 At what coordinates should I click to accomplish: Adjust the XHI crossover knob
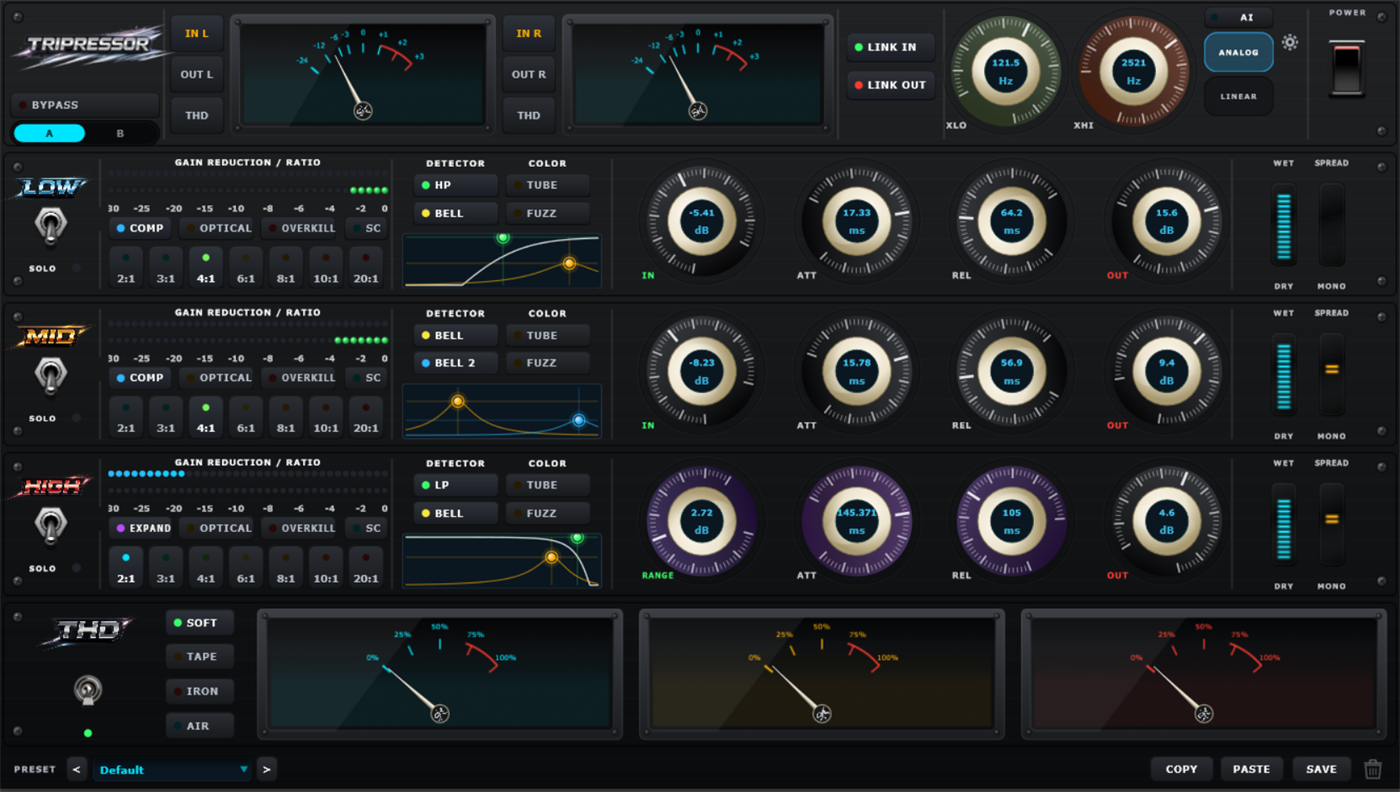pyautogui.click(x=1132, y=70)
